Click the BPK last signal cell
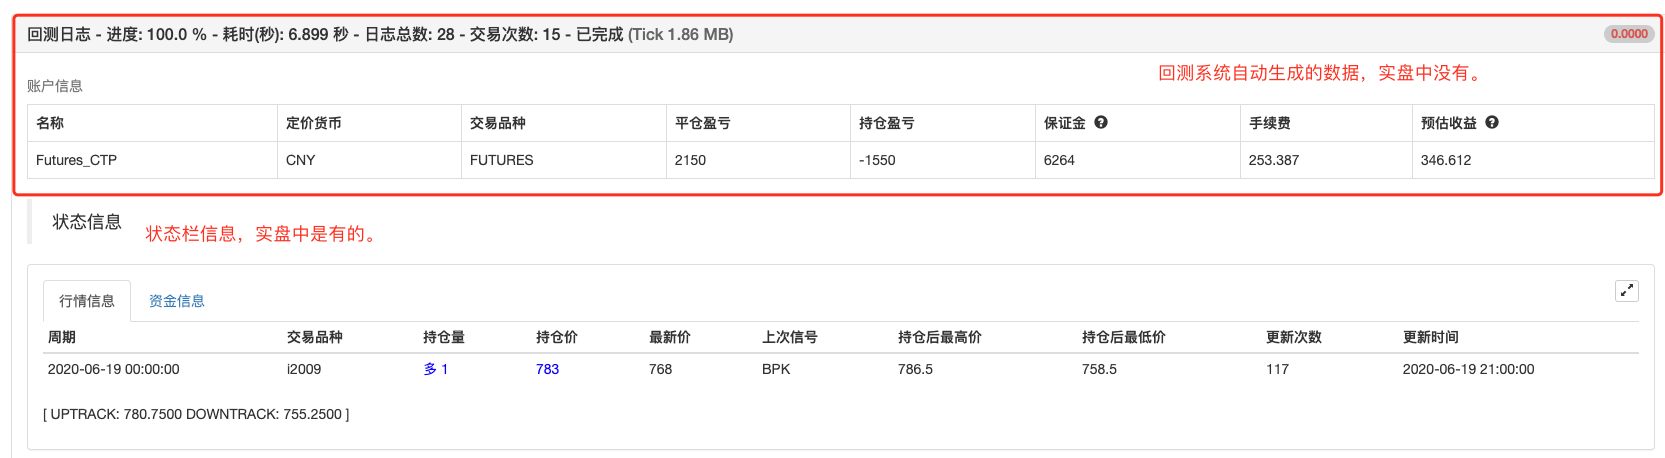 [776, 369]
